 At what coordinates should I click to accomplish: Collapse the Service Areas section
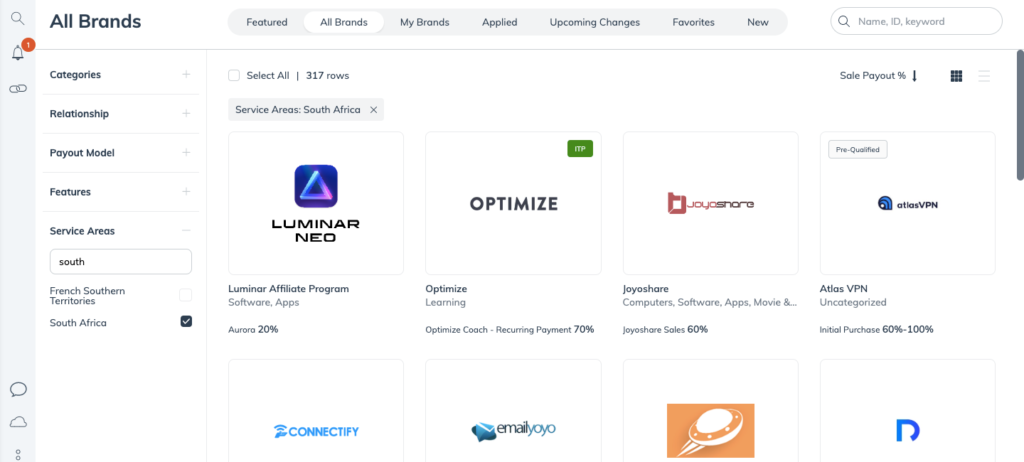[x=186, y=231]
